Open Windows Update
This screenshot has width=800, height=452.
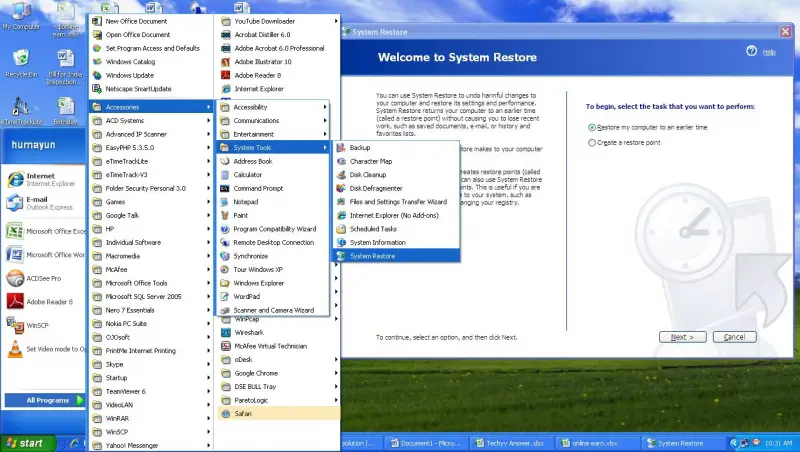coord(151,75)
